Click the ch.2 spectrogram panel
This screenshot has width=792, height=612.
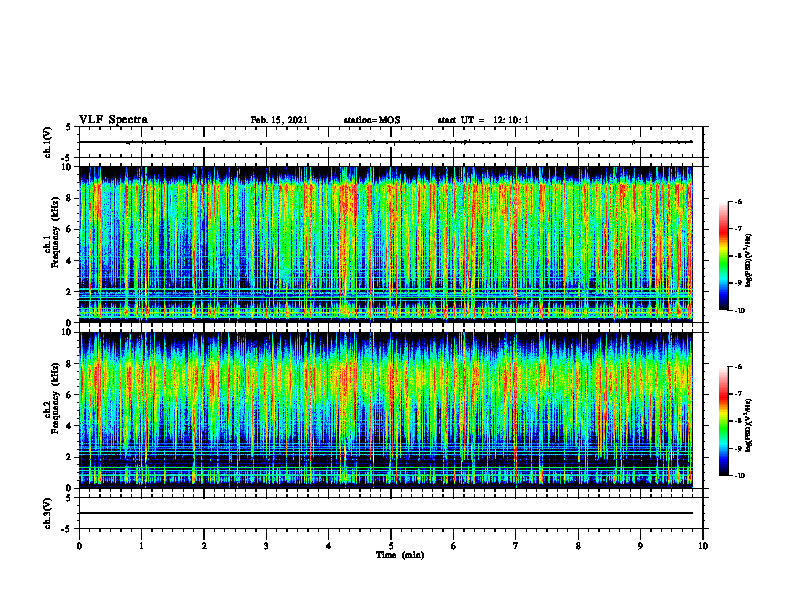point(385,410)
